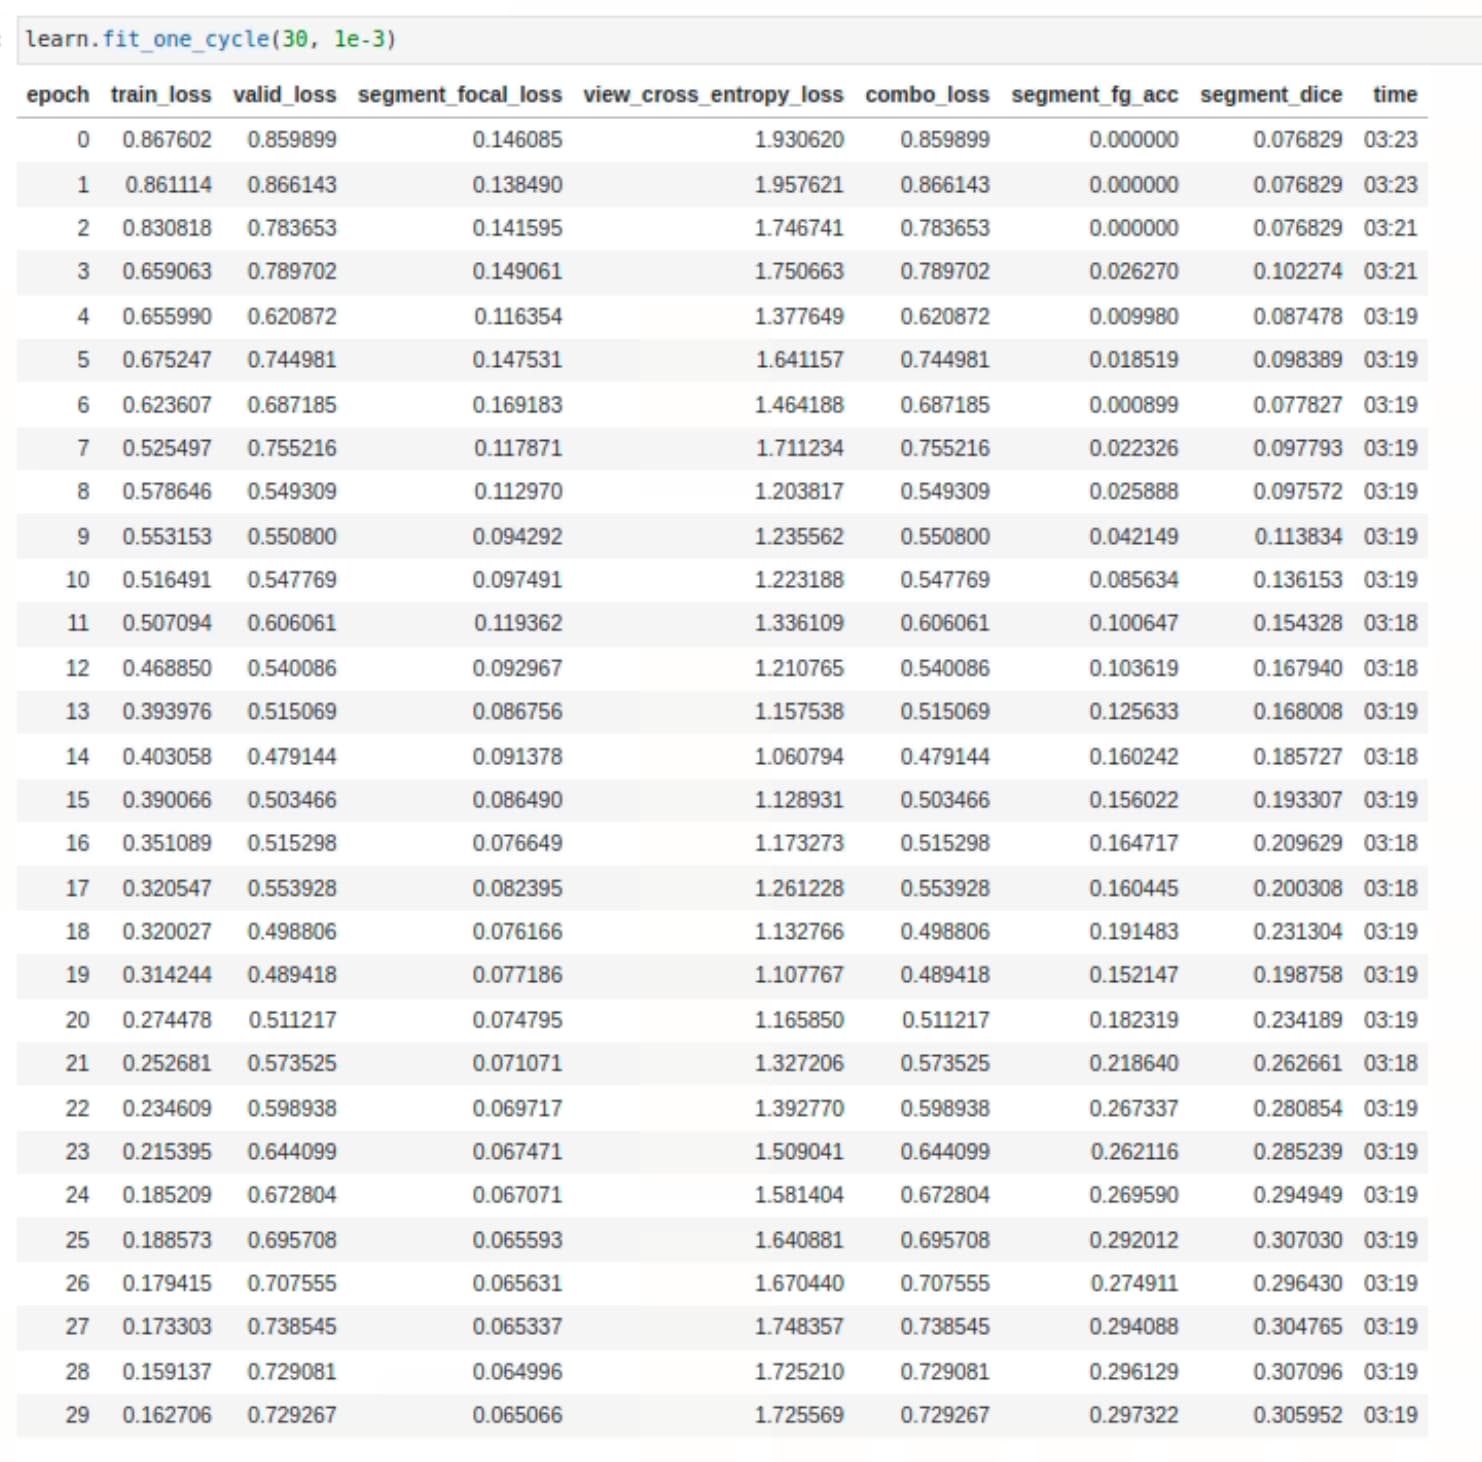1482x1462 pixels.
Task: Select train_loss value 0.162706
Action: [x=167, y=1415]
